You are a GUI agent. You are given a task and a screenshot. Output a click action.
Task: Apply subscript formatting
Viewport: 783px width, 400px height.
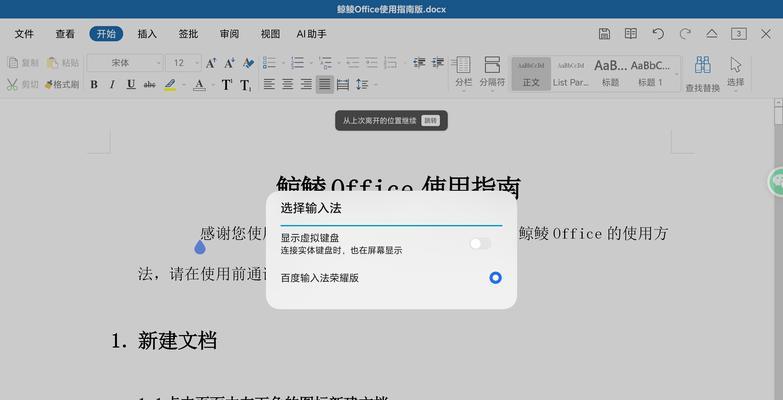click(245, 85)
